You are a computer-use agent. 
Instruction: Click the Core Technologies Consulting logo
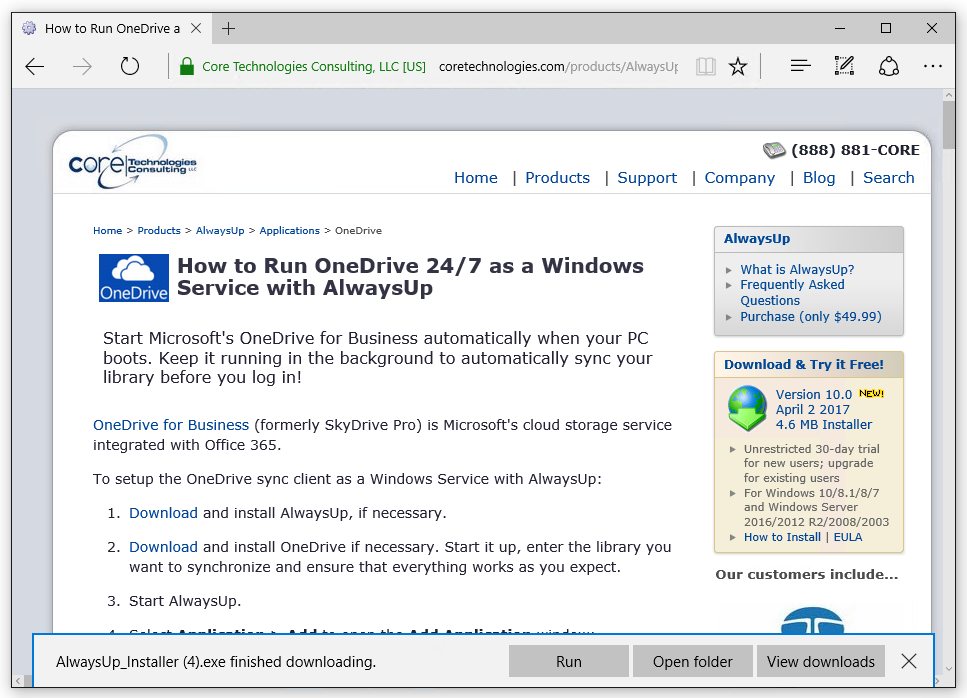click(x=132, y=162)
